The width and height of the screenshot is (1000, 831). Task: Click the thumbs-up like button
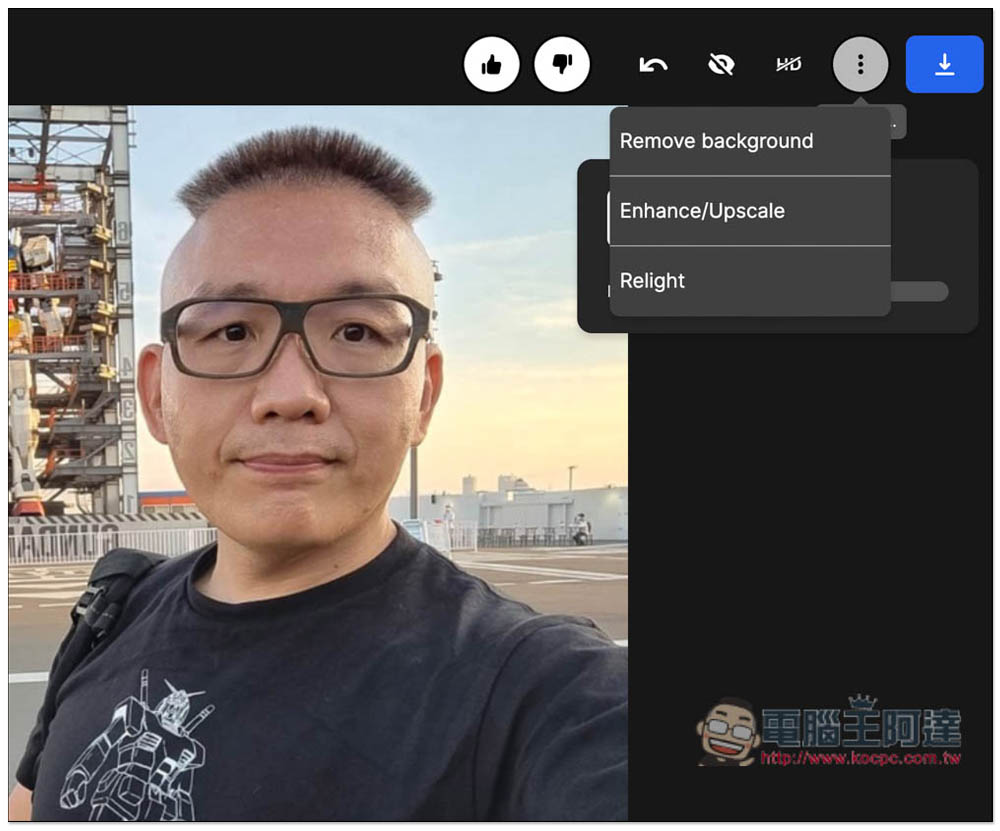[491, 65]
